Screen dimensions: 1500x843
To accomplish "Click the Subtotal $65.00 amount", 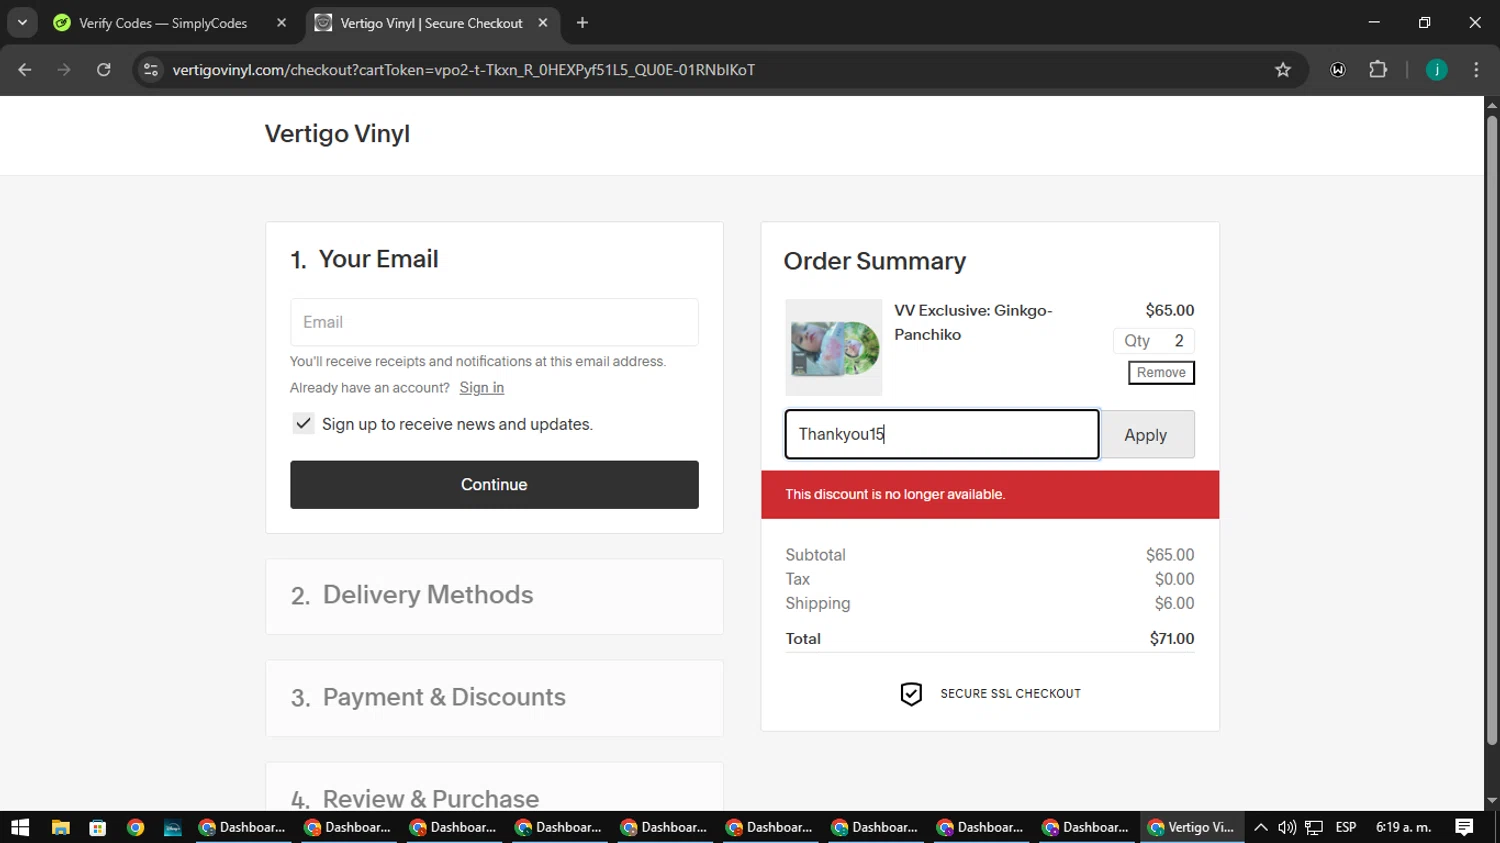I will [1170, 555].
